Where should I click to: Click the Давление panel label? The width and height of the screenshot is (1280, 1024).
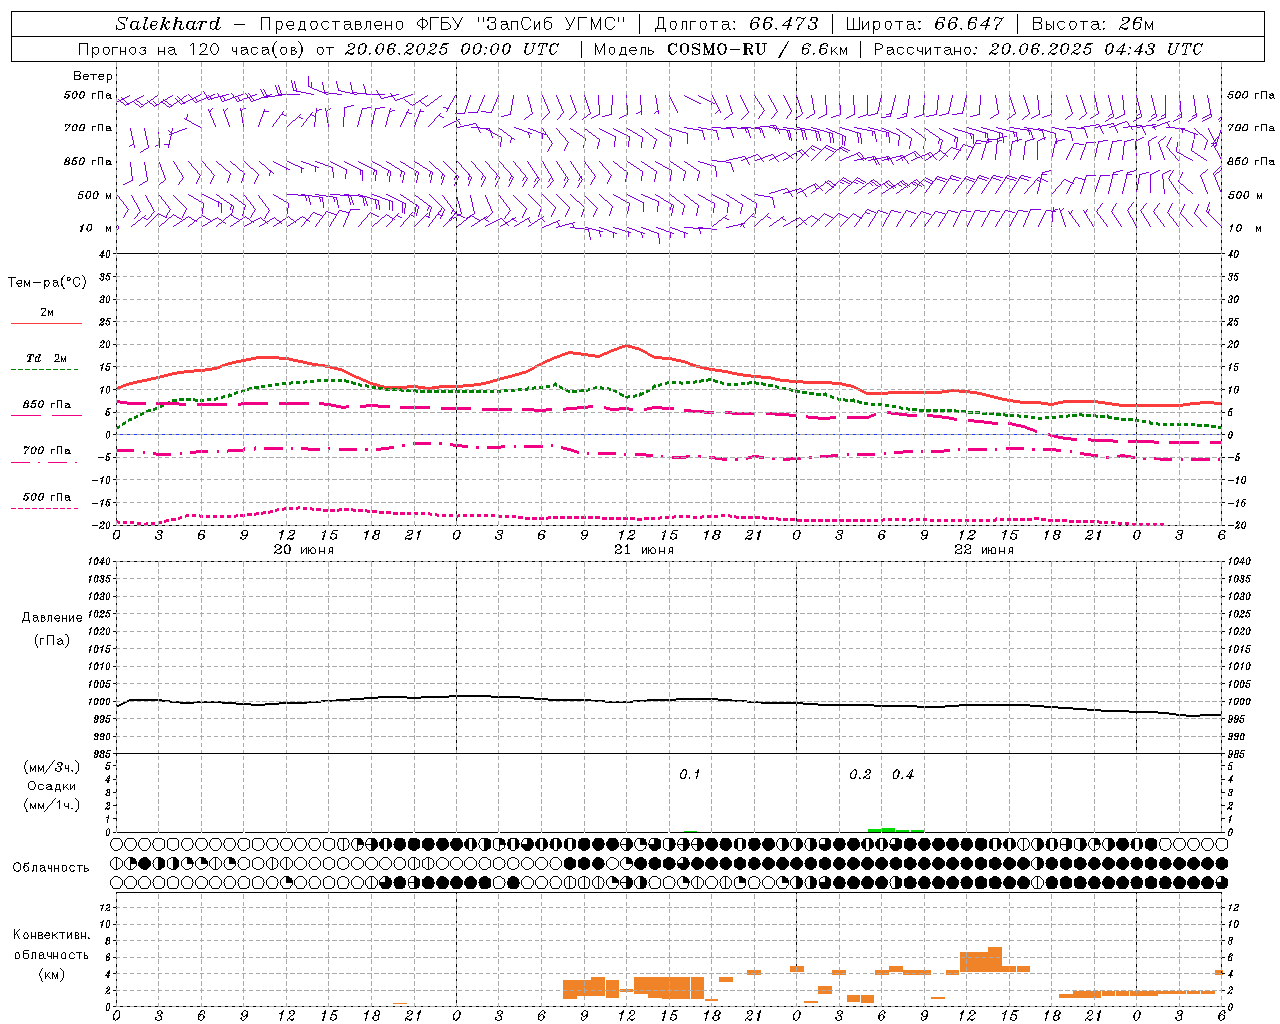52,618
